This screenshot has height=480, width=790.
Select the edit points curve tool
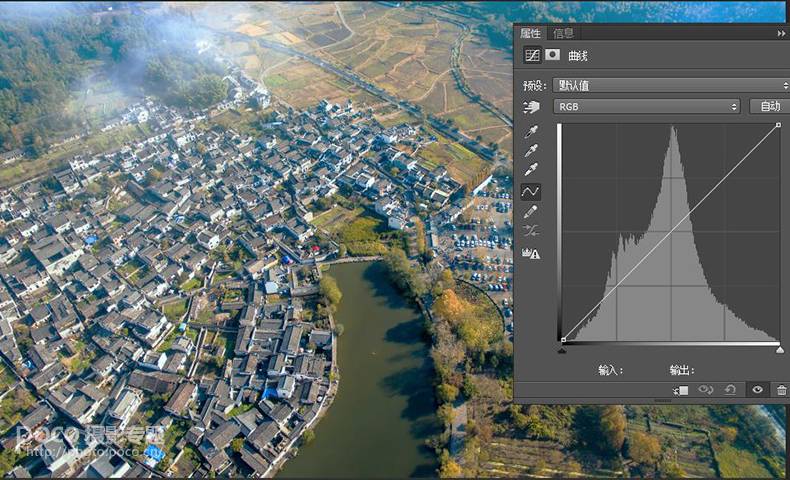[531, 191]
